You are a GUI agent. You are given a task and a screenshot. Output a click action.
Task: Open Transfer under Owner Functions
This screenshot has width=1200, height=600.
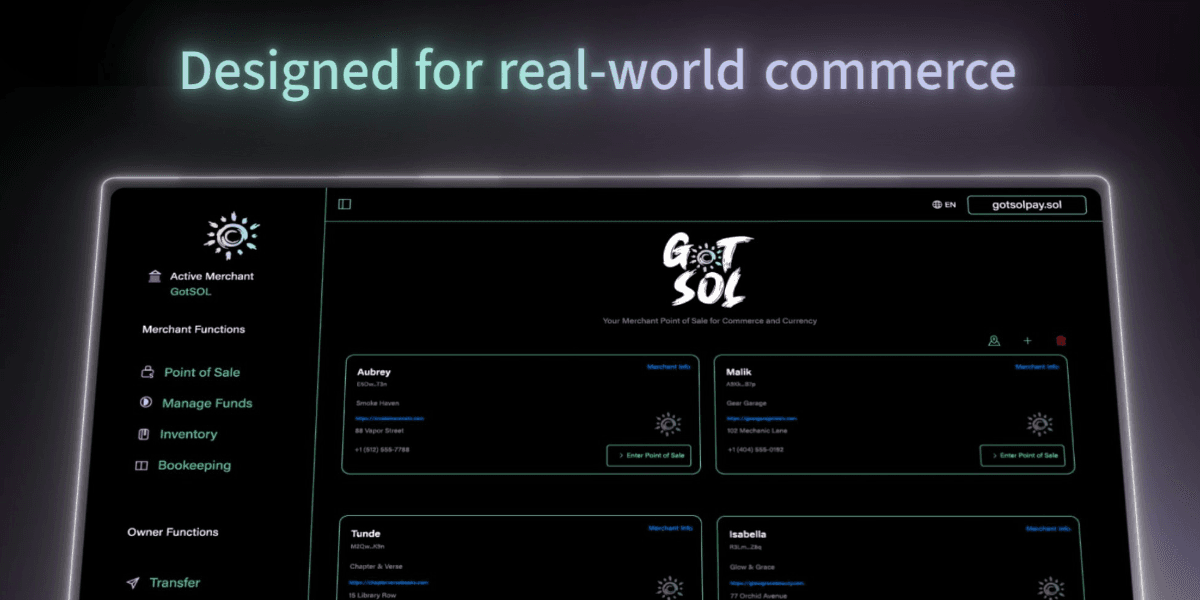[174, 582]
